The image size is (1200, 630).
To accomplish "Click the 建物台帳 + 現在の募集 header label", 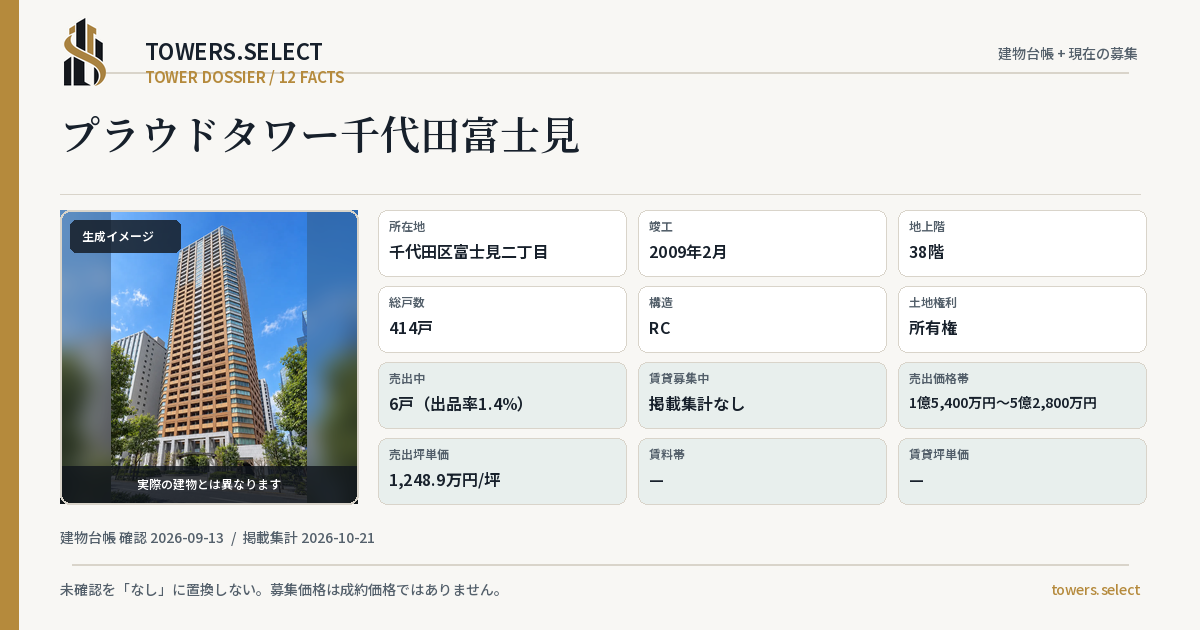I will click(x=1068, y=54).
